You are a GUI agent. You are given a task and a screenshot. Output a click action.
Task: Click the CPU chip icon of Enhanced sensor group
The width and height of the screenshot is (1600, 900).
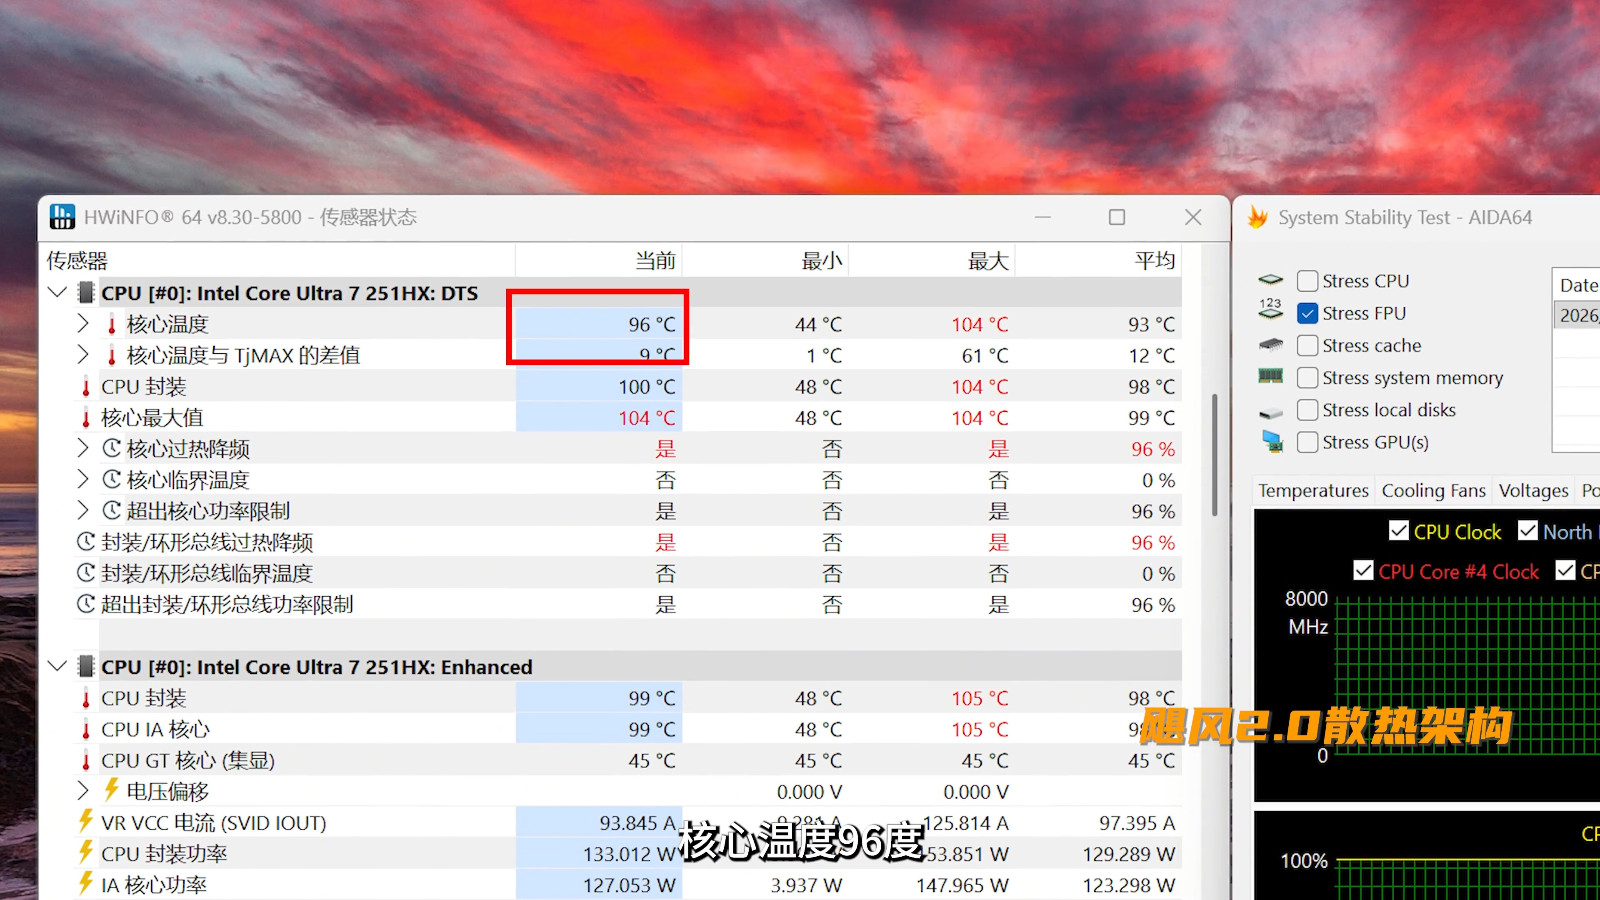click(86, 667)
